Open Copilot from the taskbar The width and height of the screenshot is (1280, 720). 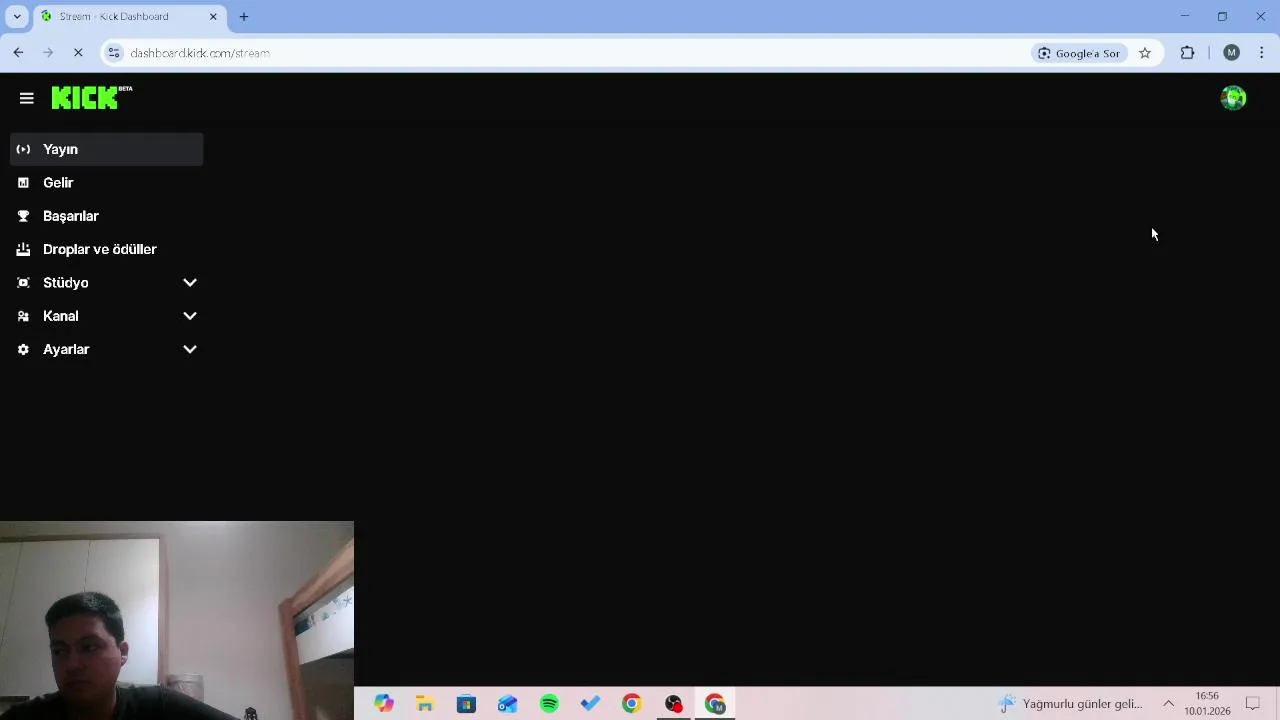tap(384, 704)
